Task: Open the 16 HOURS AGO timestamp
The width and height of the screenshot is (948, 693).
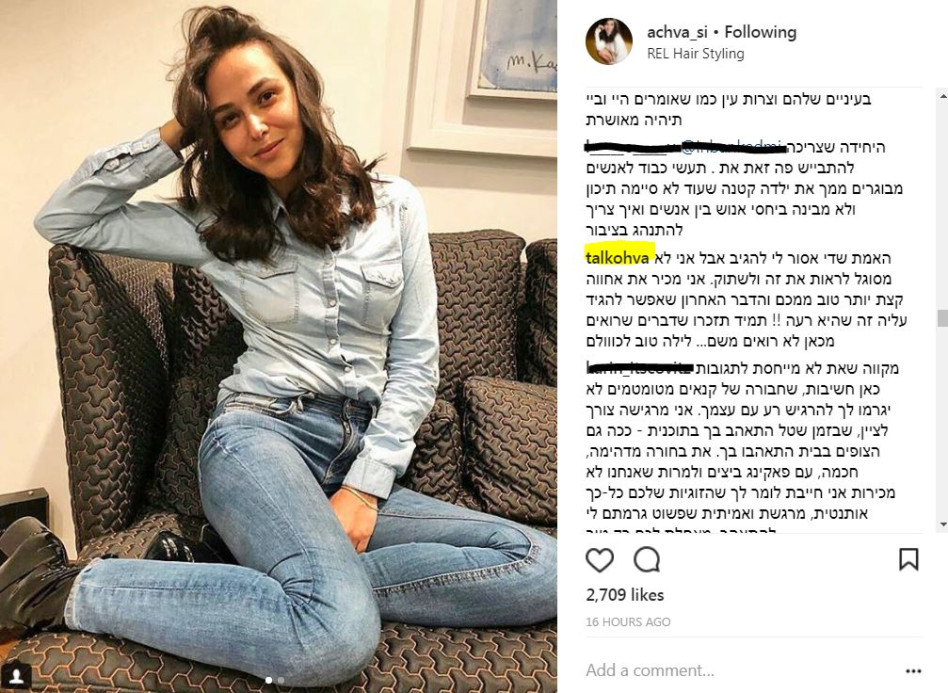Action: (628, 622)
